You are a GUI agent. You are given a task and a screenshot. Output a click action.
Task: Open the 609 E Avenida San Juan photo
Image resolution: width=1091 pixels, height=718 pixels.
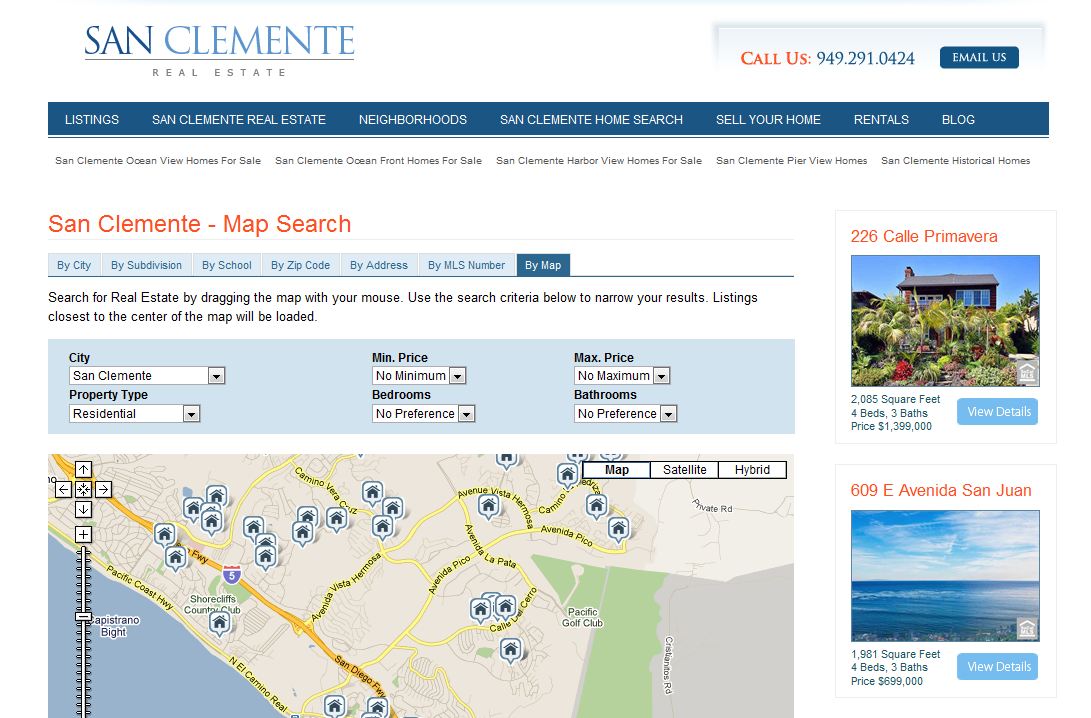[x=944, y=575]
